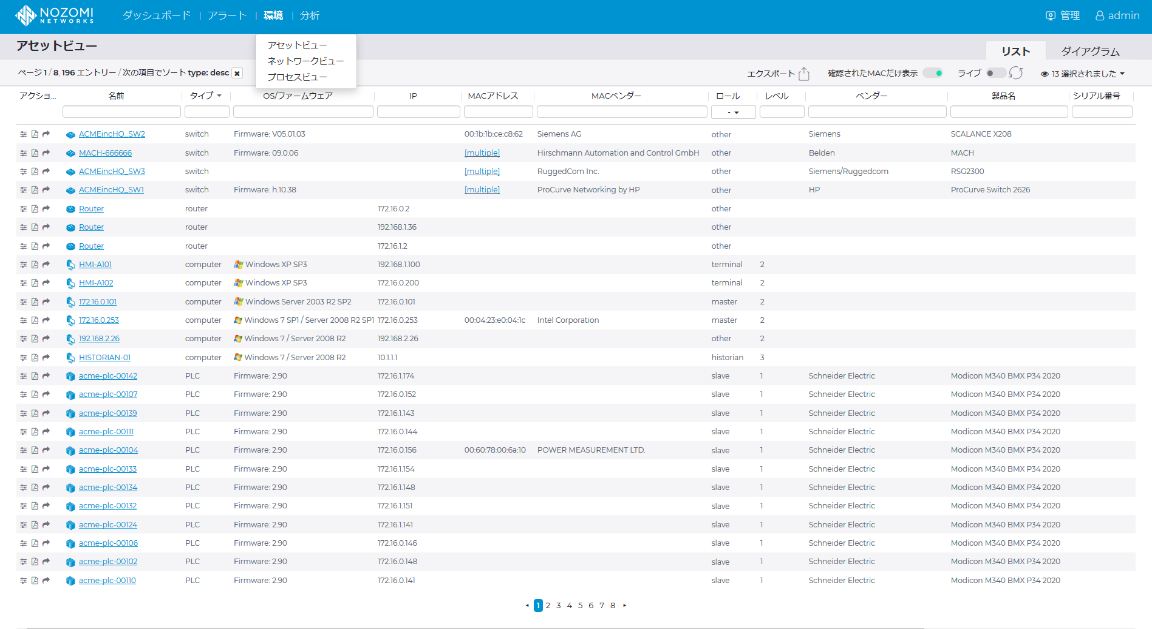Viewport: 1152px width, 629px height.
Task: Click share arrow in 192.168.2.26 row
Action: click(x=46, y=339)
